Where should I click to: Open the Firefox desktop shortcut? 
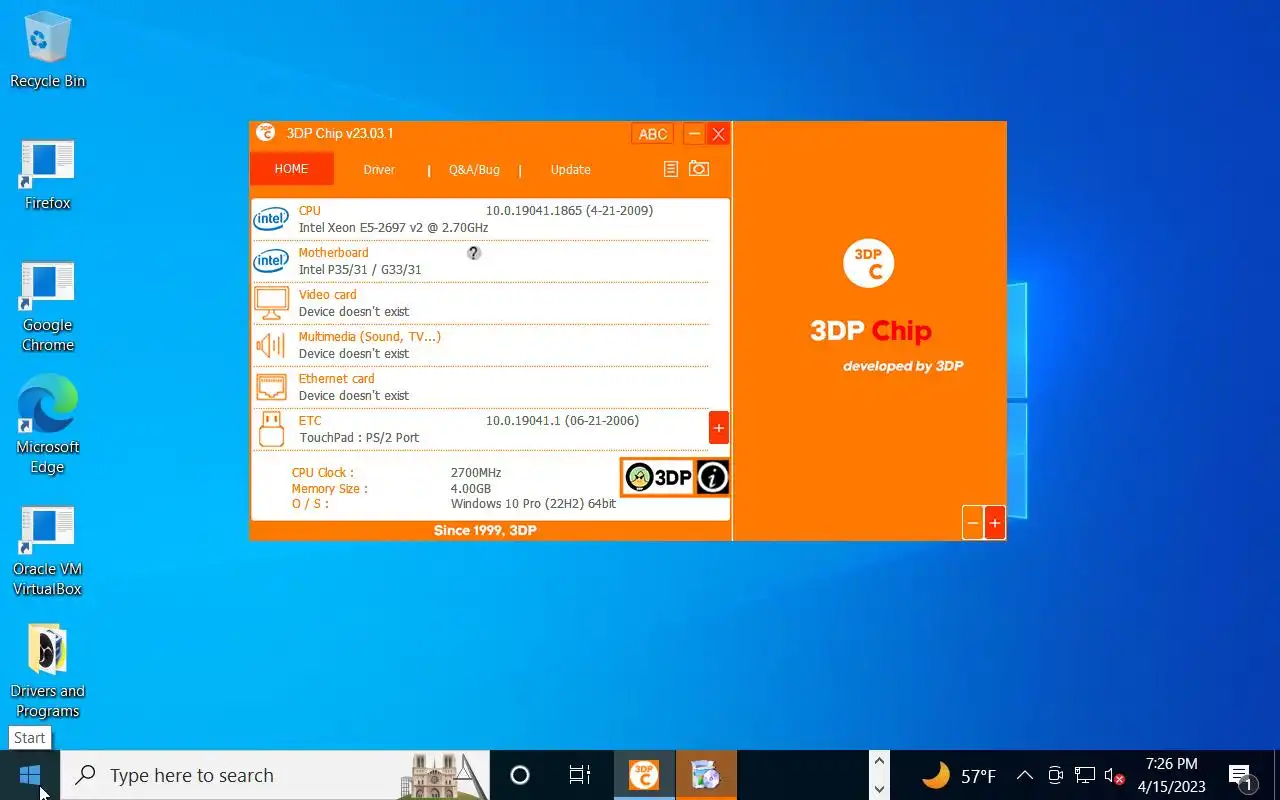47,175
